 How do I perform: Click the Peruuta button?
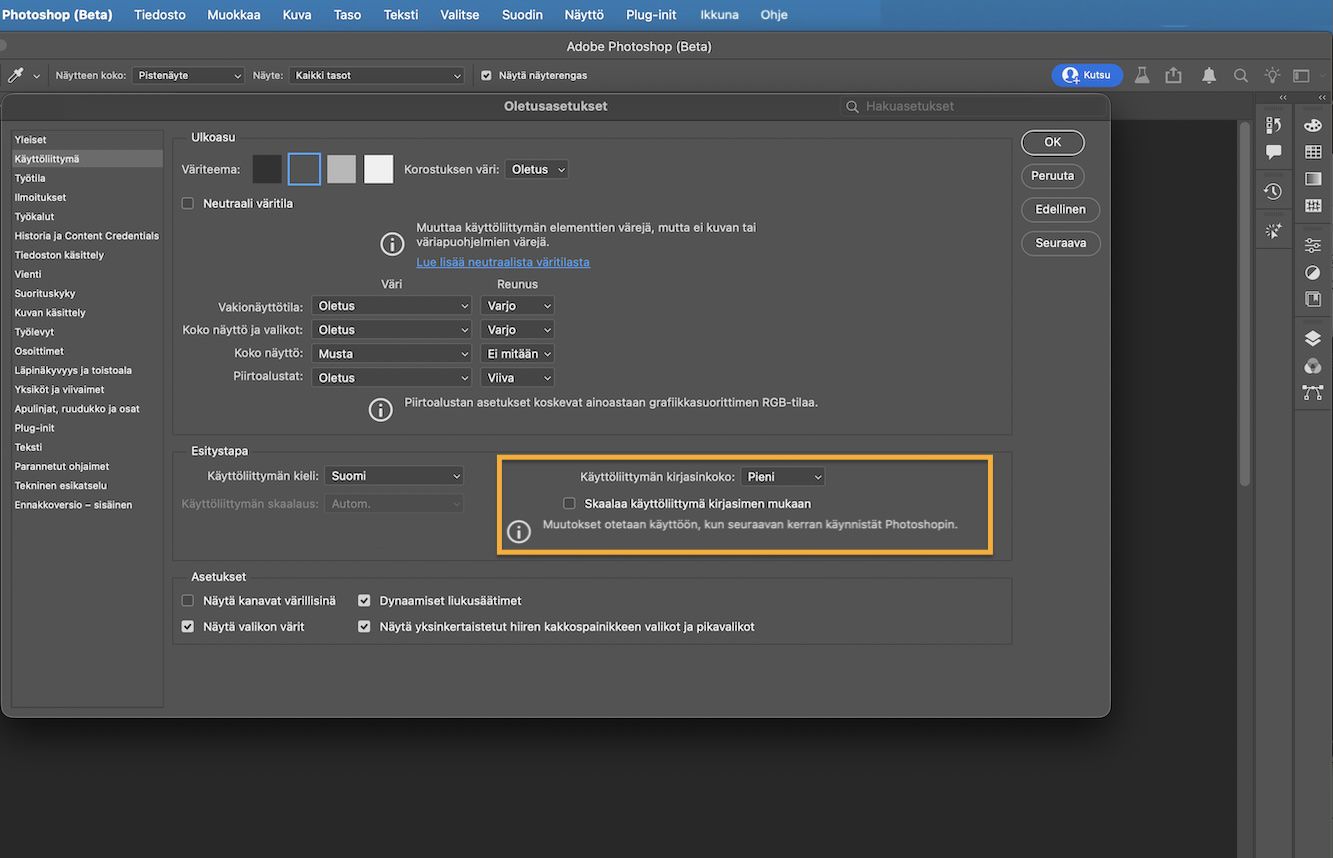tap(1052, 176)
